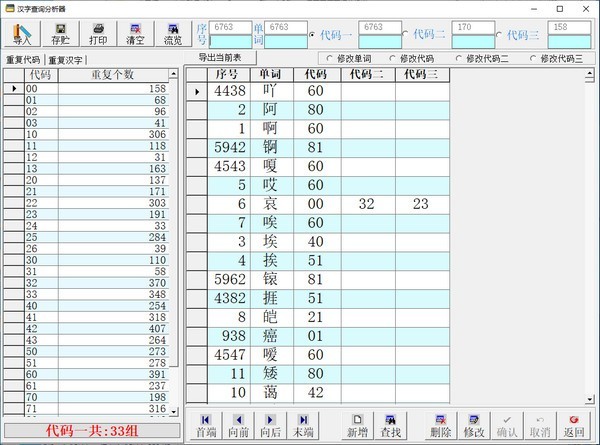Select table row with 序号 4382
Image resolution: width=600 pixels, height=445 pixels.
(x=318, y=298)
